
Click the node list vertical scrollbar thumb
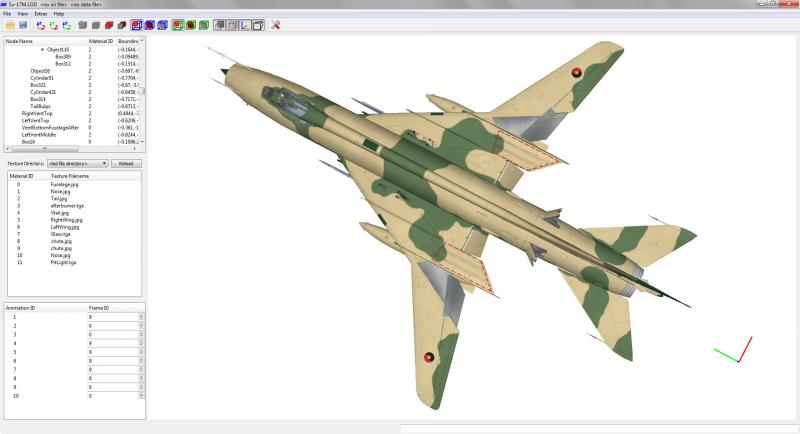[142, 91]
